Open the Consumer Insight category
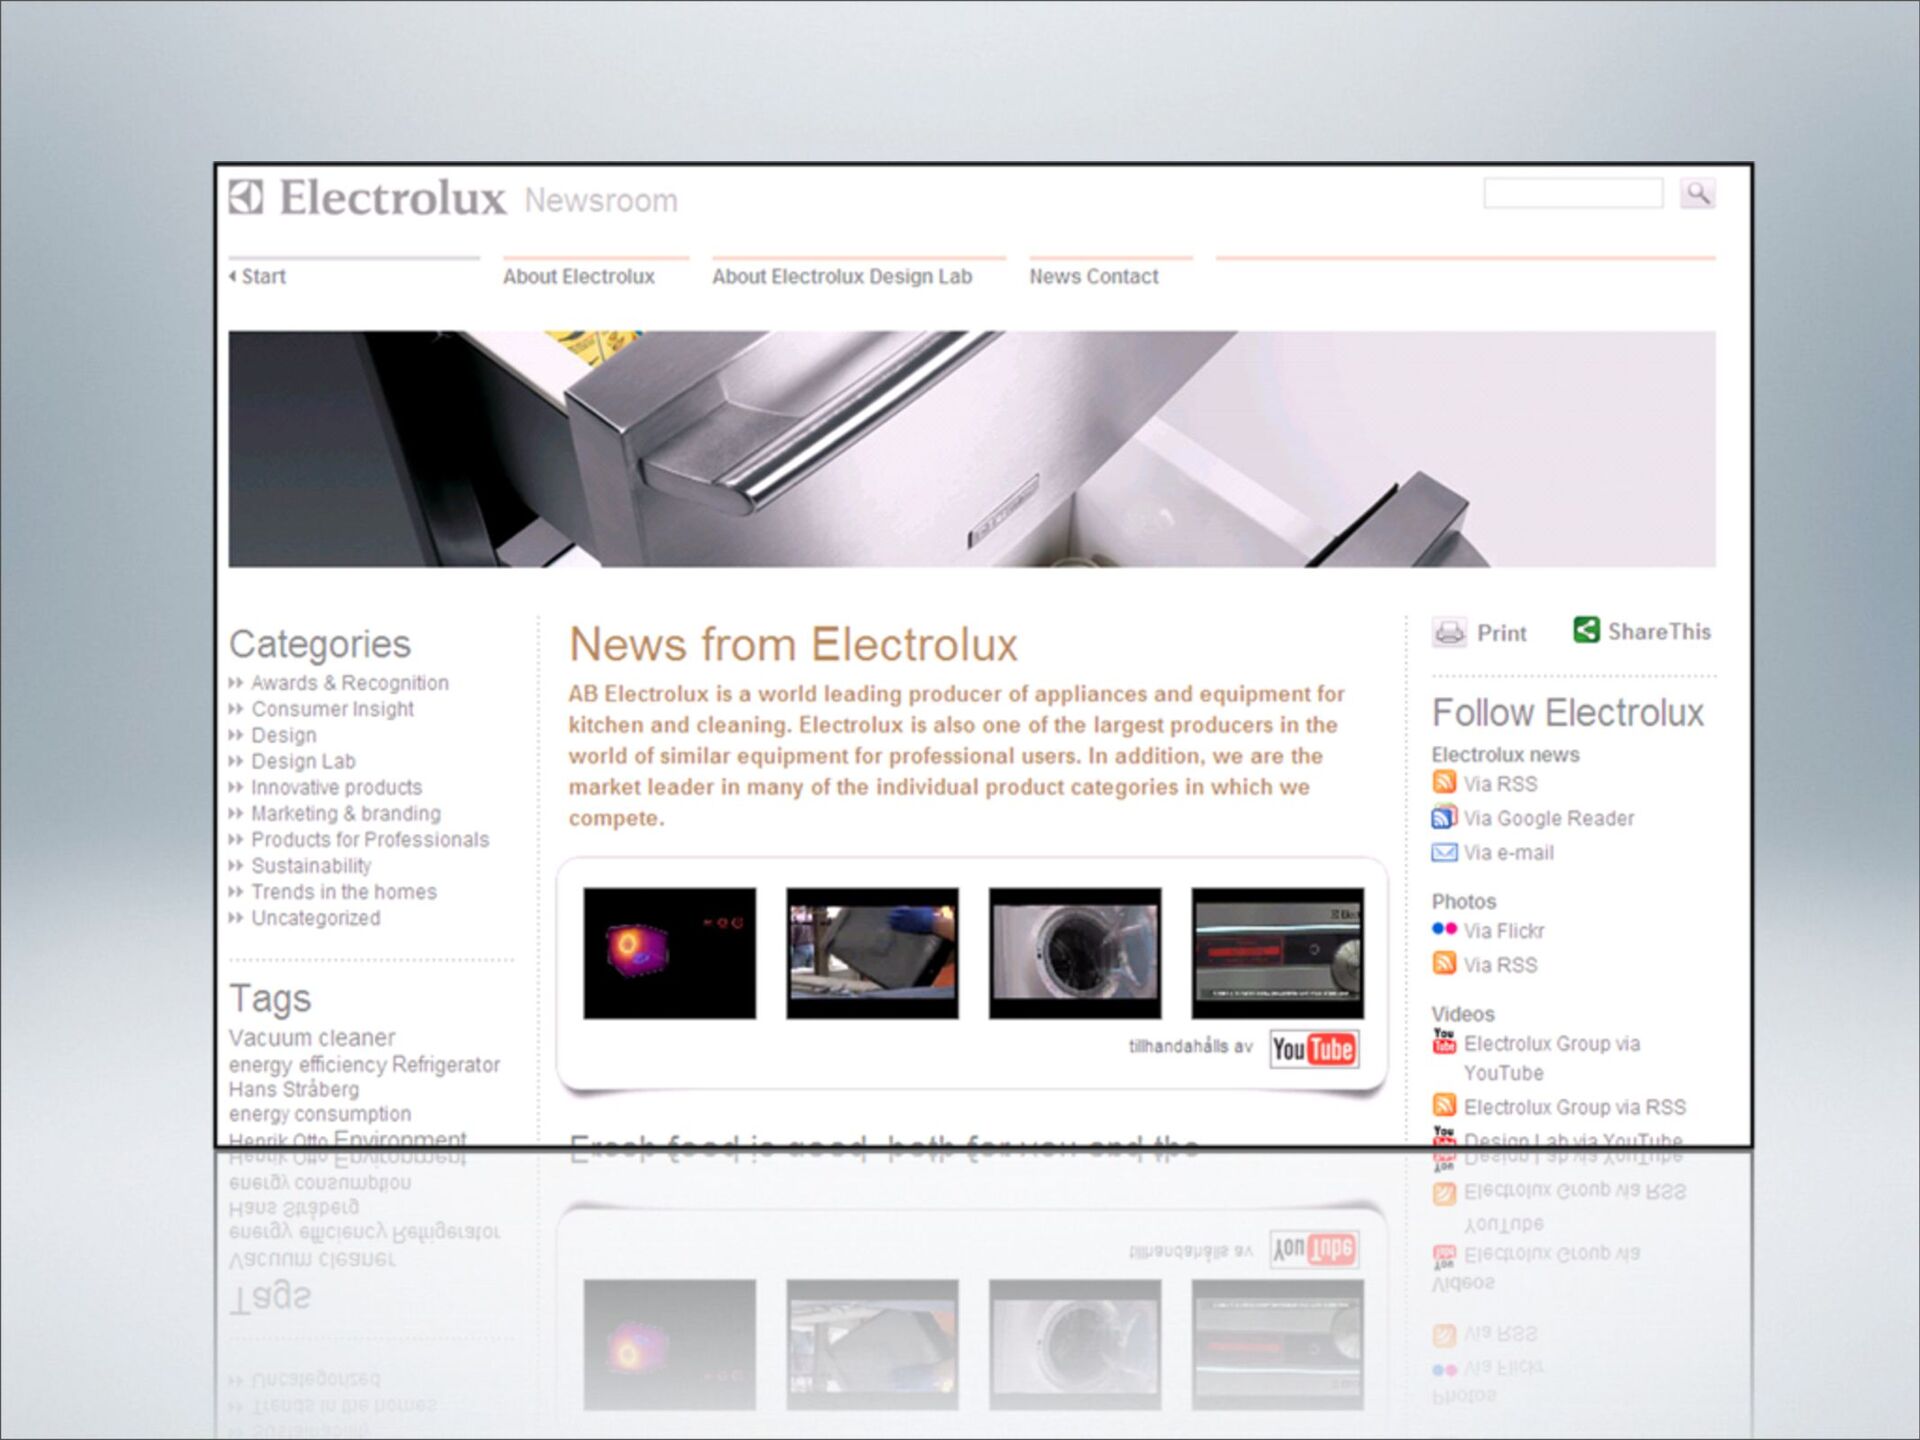Viewport: 1920px width, 1440px height. click(x=333, y=709)
